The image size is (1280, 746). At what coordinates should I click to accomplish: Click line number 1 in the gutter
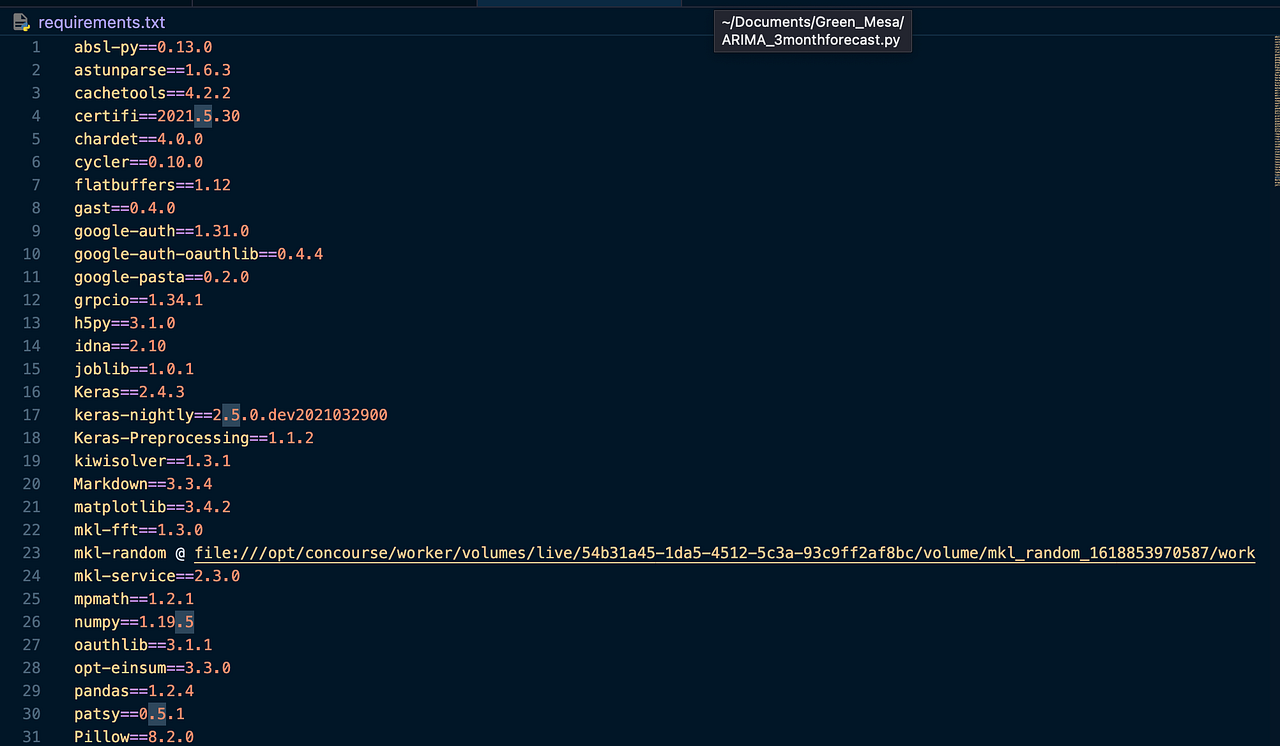(x=35, y=46)
